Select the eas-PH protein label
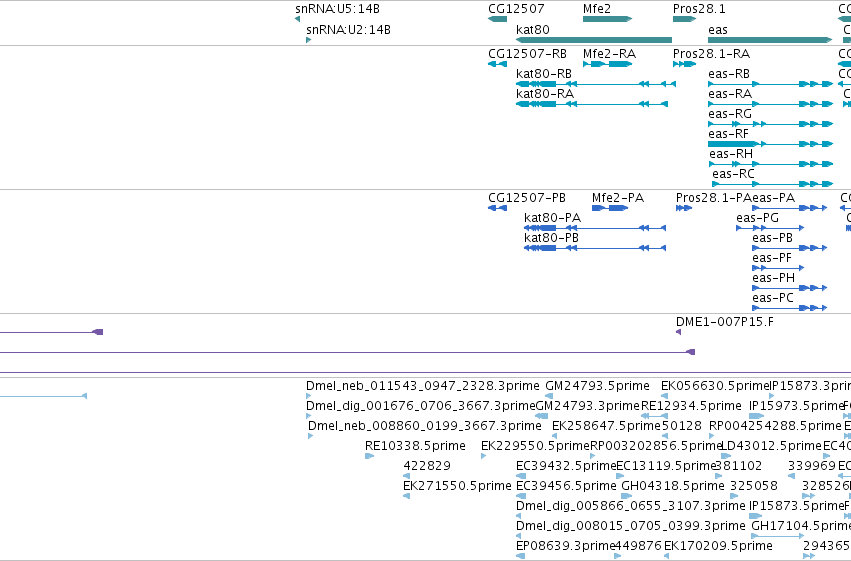The image size is (851, 561). 773,278
